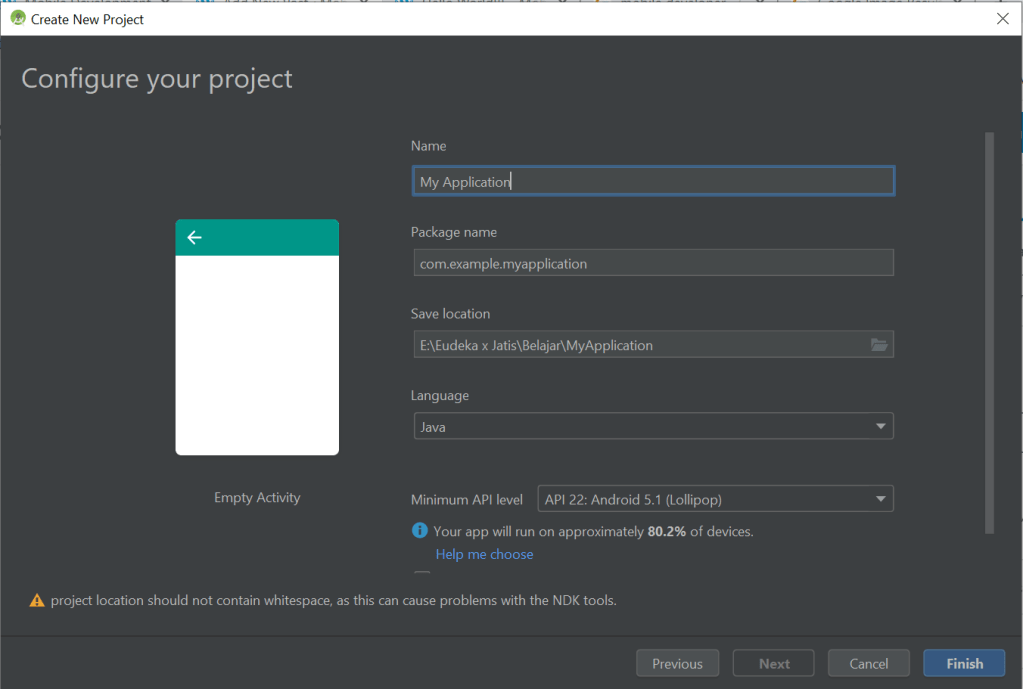Click the whitespace warning message text
Viewport: 1023px width, 689px height.
click(x=333, y=601)
